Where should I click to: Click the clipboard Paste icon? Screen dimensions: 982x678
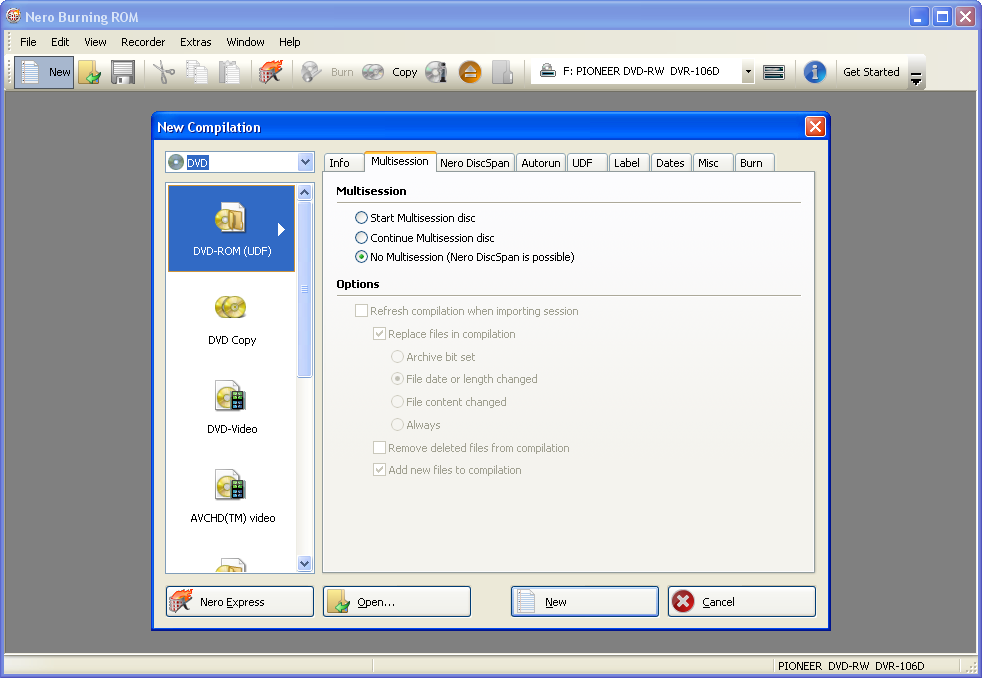pos(229,72)
